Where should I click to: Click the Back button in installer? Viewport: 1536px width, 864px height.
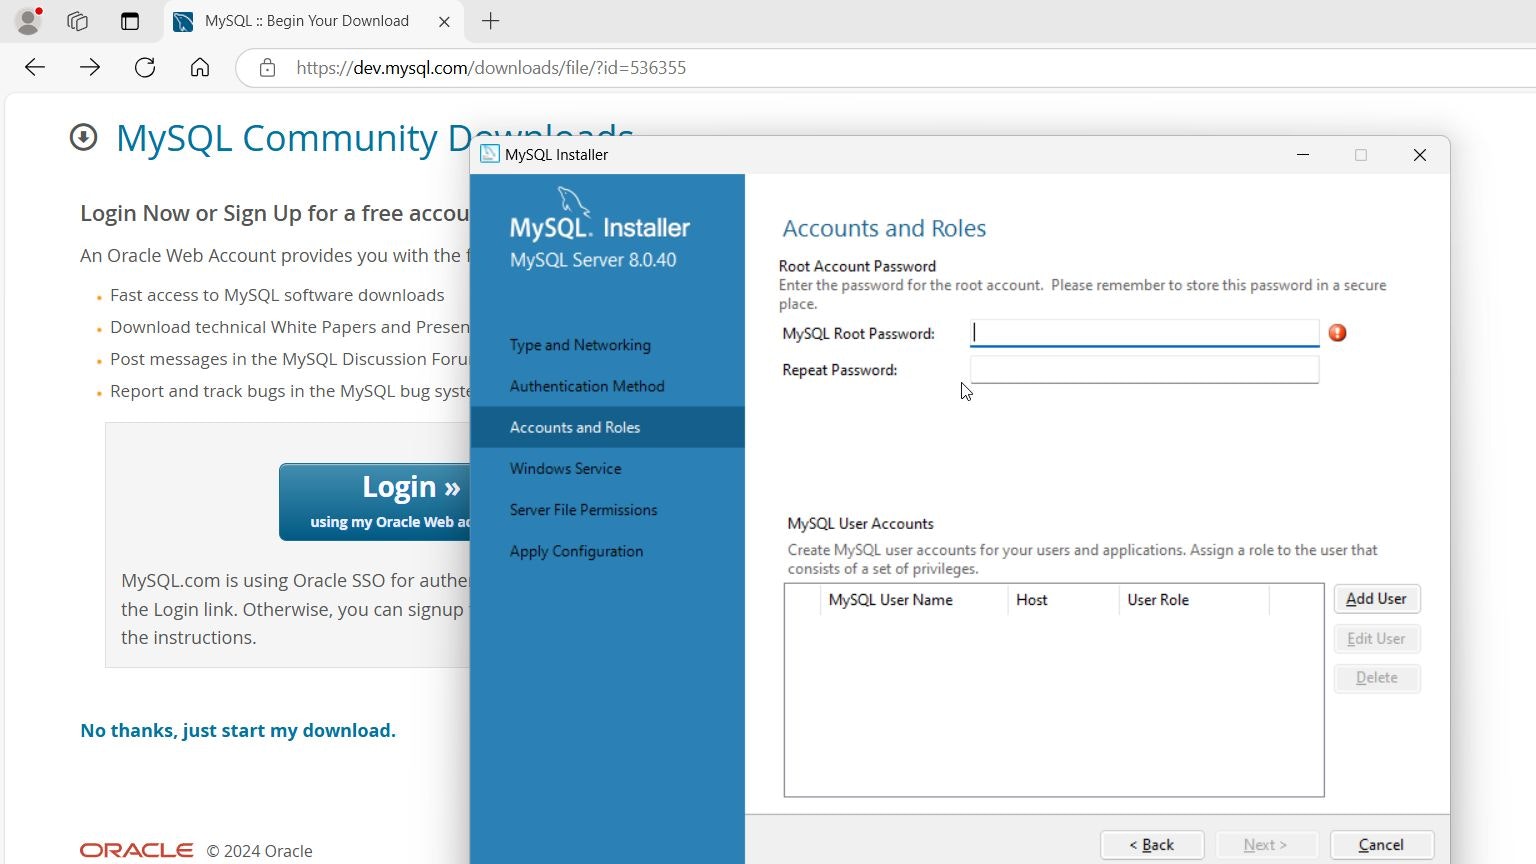point(1152,845)
